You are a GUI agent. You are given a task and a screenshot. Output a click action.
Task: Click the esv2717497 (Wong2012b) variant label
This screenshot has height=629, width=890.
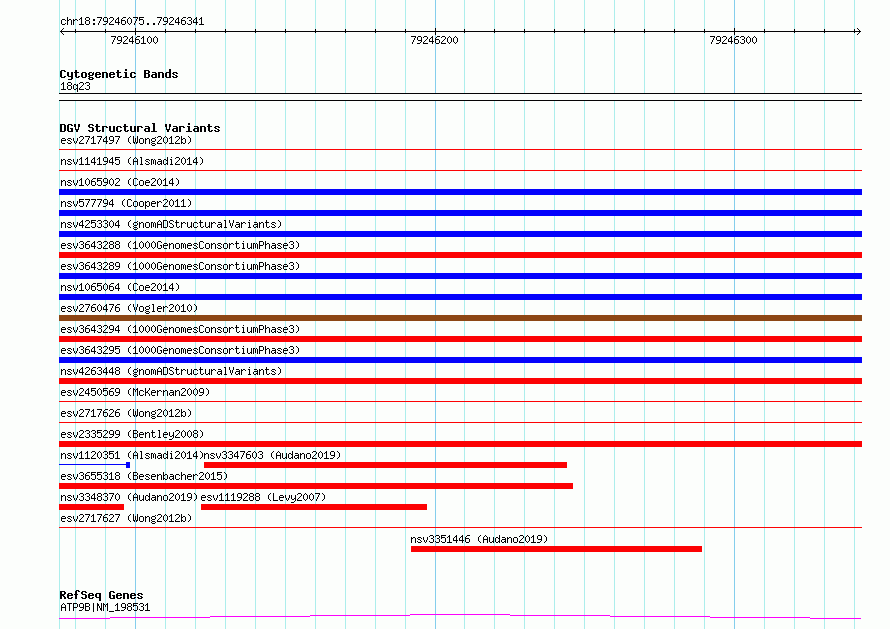tap(126, 140)
